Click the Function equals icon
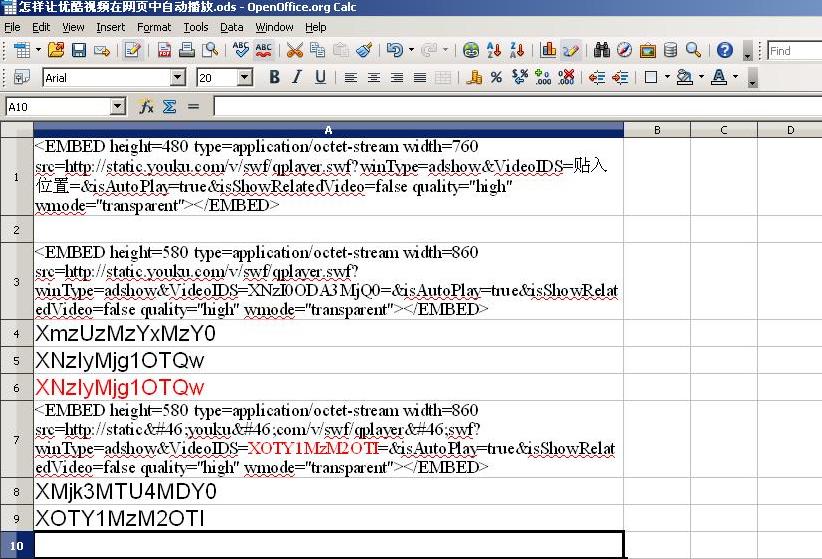The height and width of the screenshot is (559, 822). tap(193, 107)
